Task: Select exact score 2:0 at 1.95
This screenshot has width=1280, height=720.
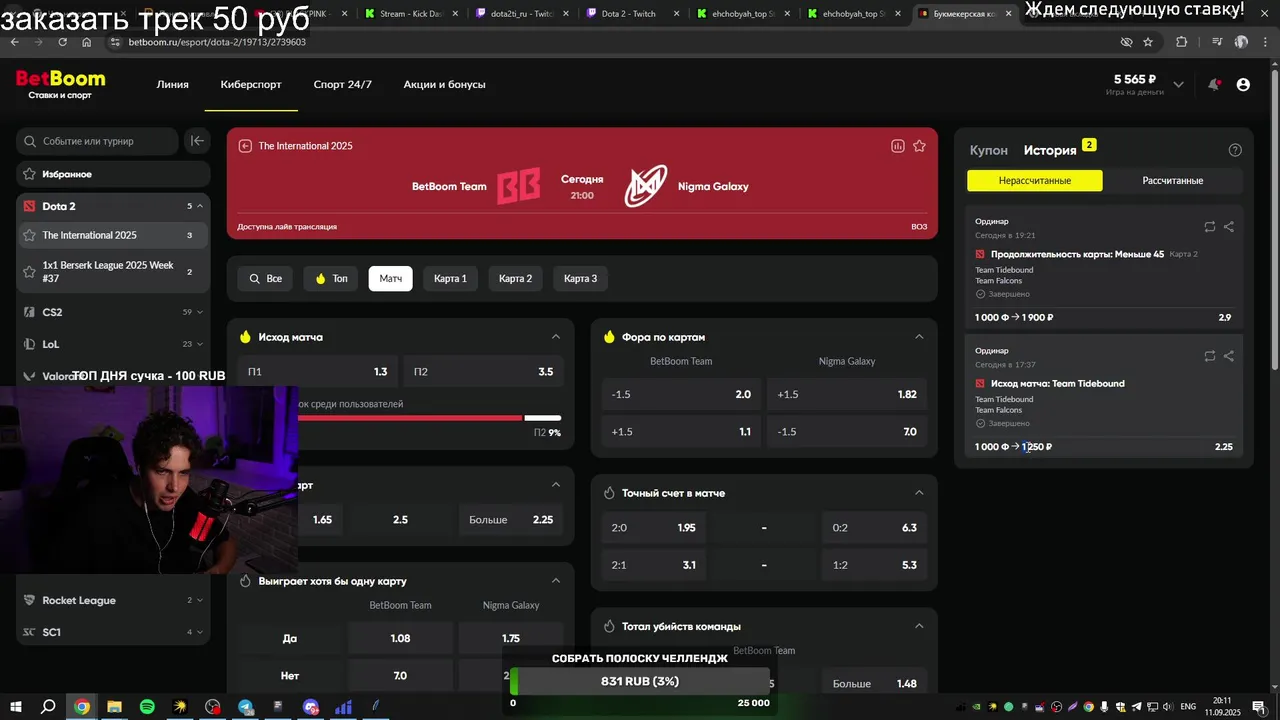Action: point(653,528)
